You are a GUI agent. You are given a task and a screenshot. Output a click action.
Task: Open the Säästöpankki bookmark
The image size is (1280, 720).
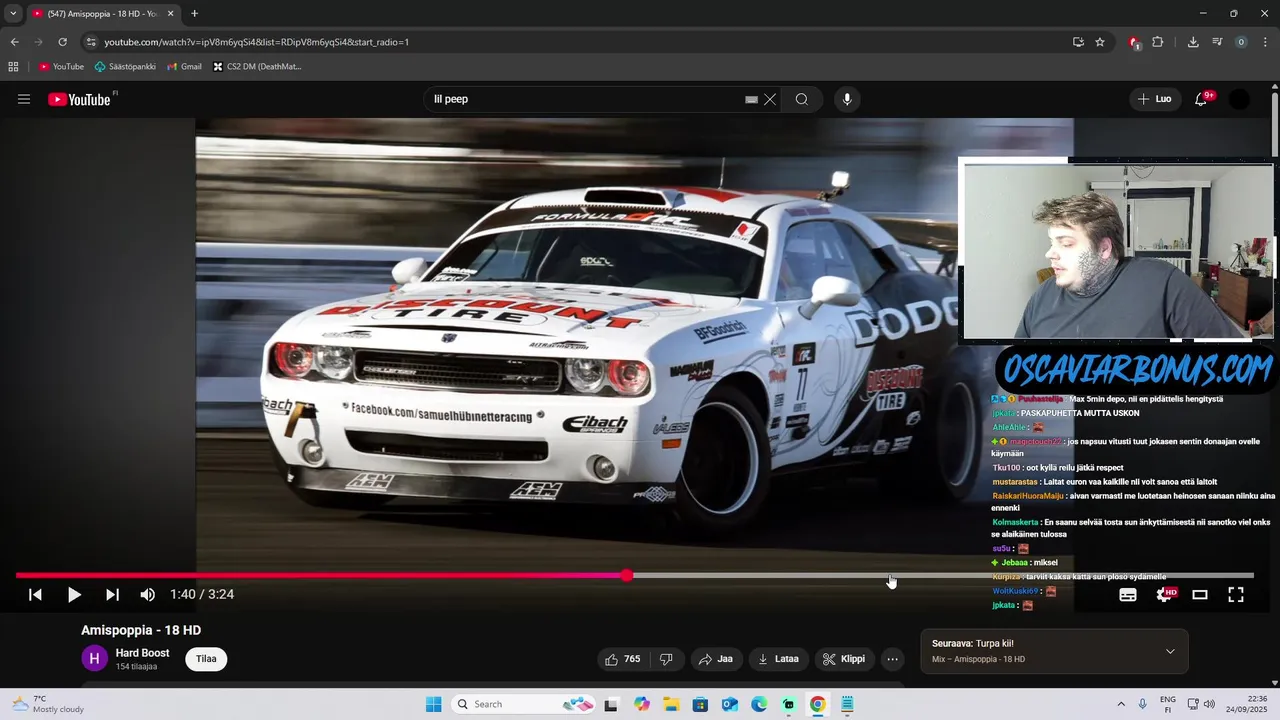pos(125,67)
